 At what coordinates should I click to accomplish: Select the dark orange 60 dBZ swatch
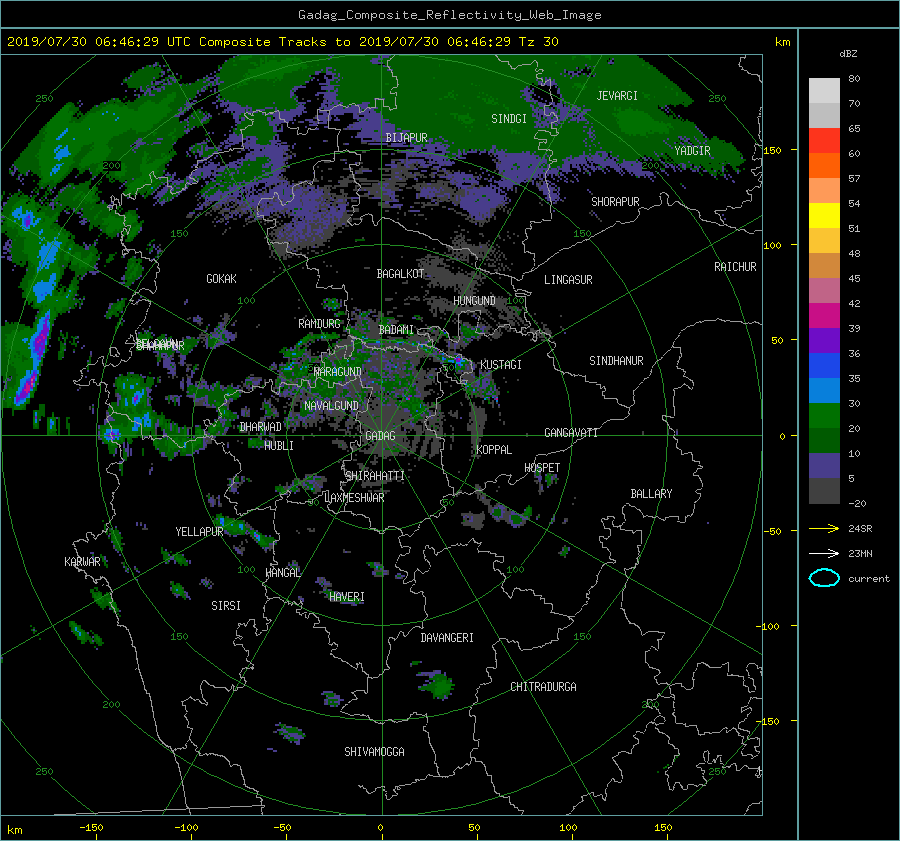point(824,166)
